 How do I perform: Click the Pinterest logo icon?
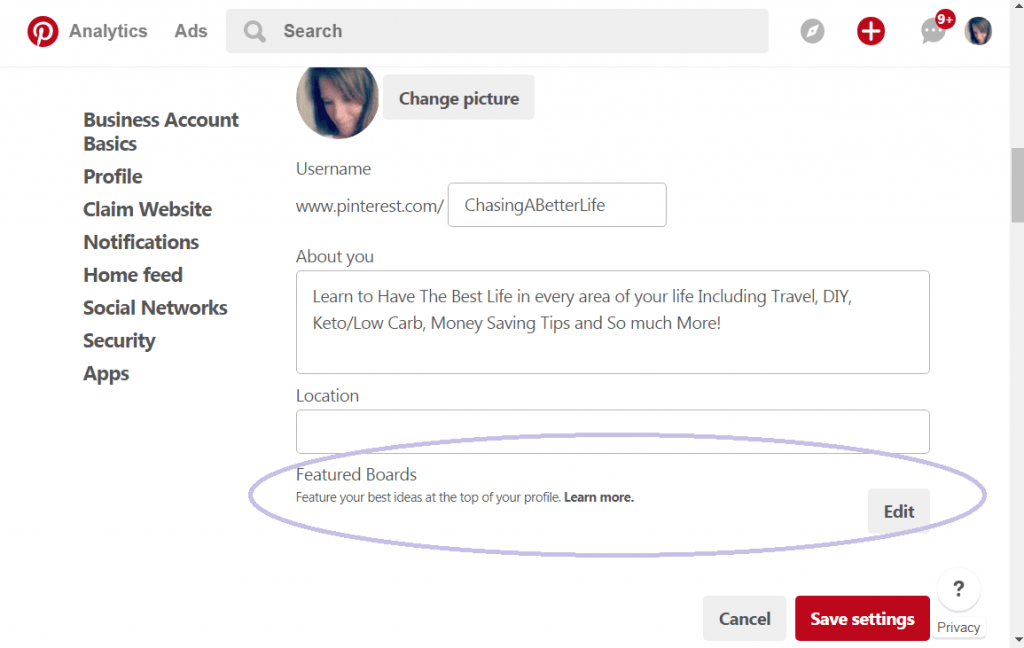click(x=43, y=31)
